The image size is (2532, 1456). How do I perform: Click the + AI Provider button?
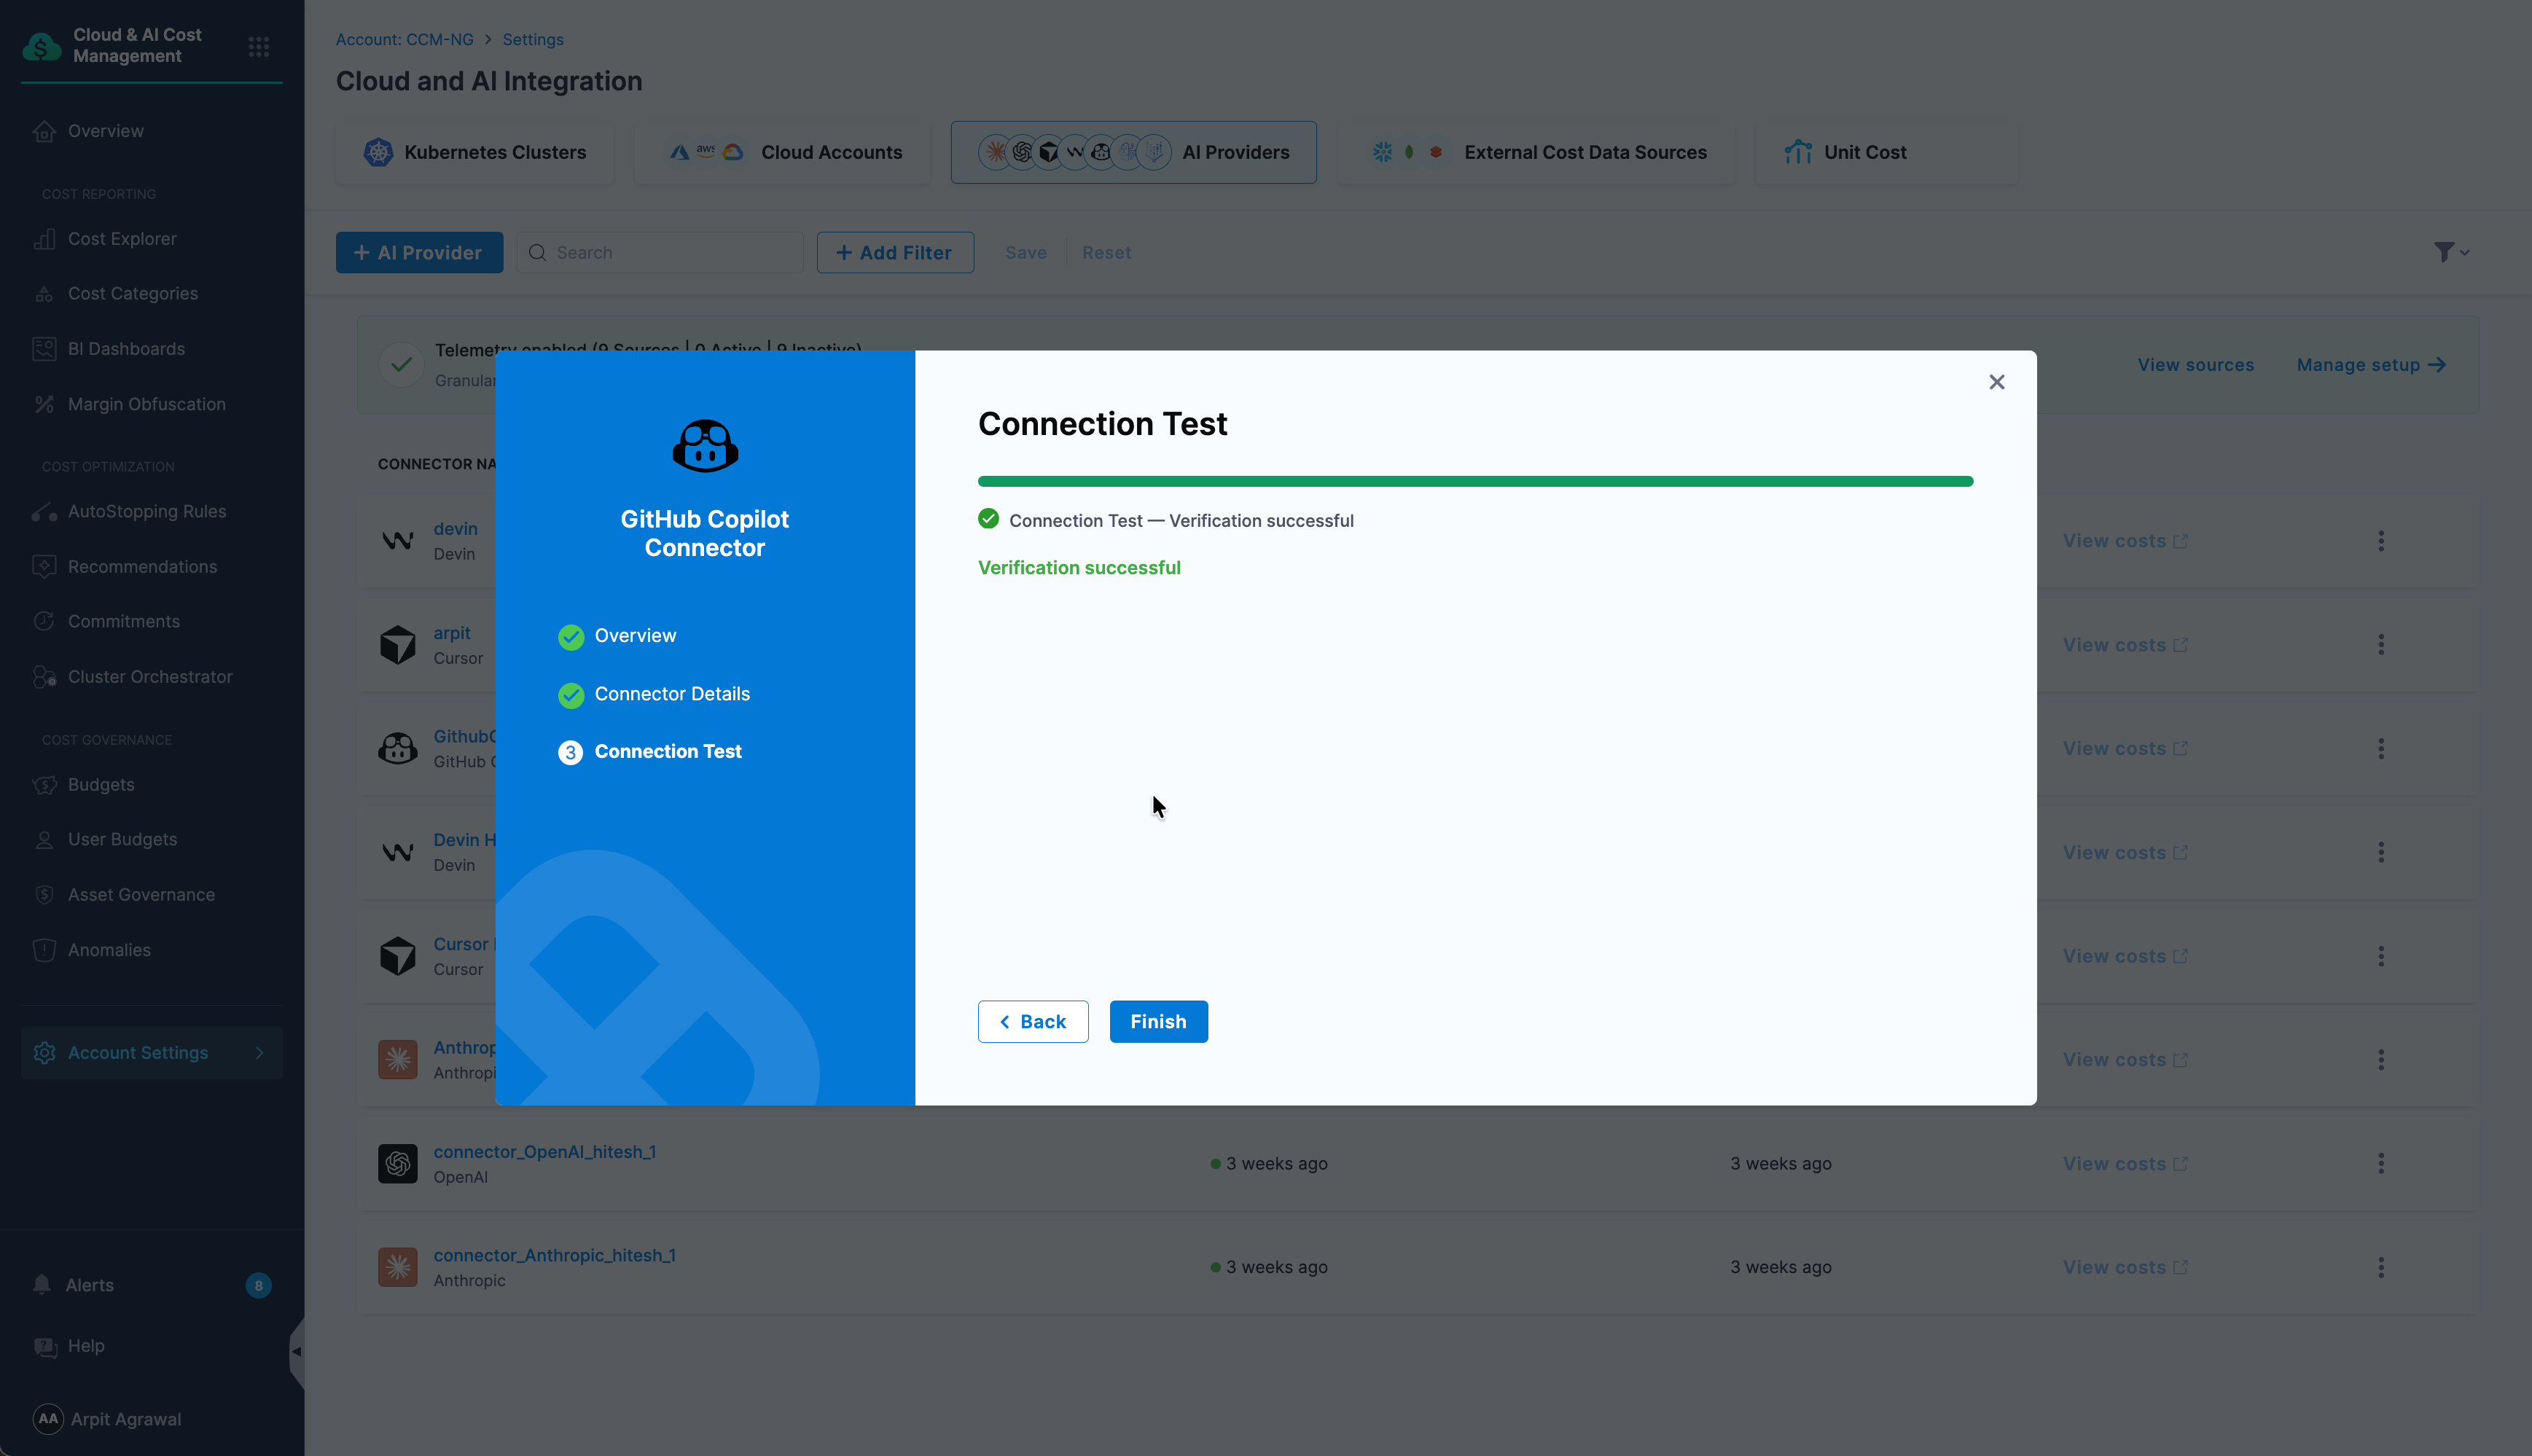(x=419, y=252)
